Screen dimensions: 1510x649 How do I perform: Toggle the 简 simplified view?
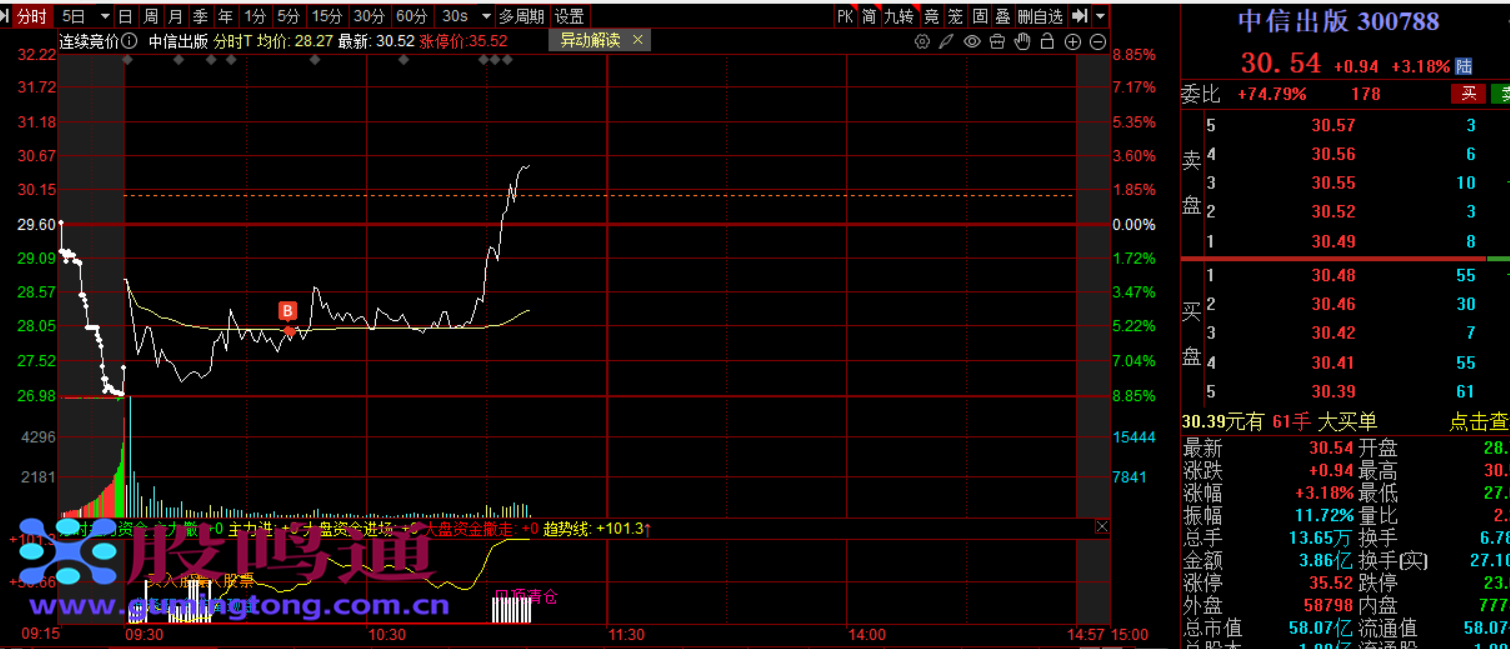point(869,16)
